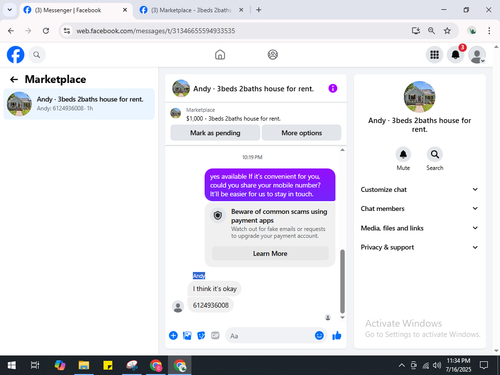Click the highlighted Andy sender name
This screenshot has height=375, width=500.
[199, 276]
